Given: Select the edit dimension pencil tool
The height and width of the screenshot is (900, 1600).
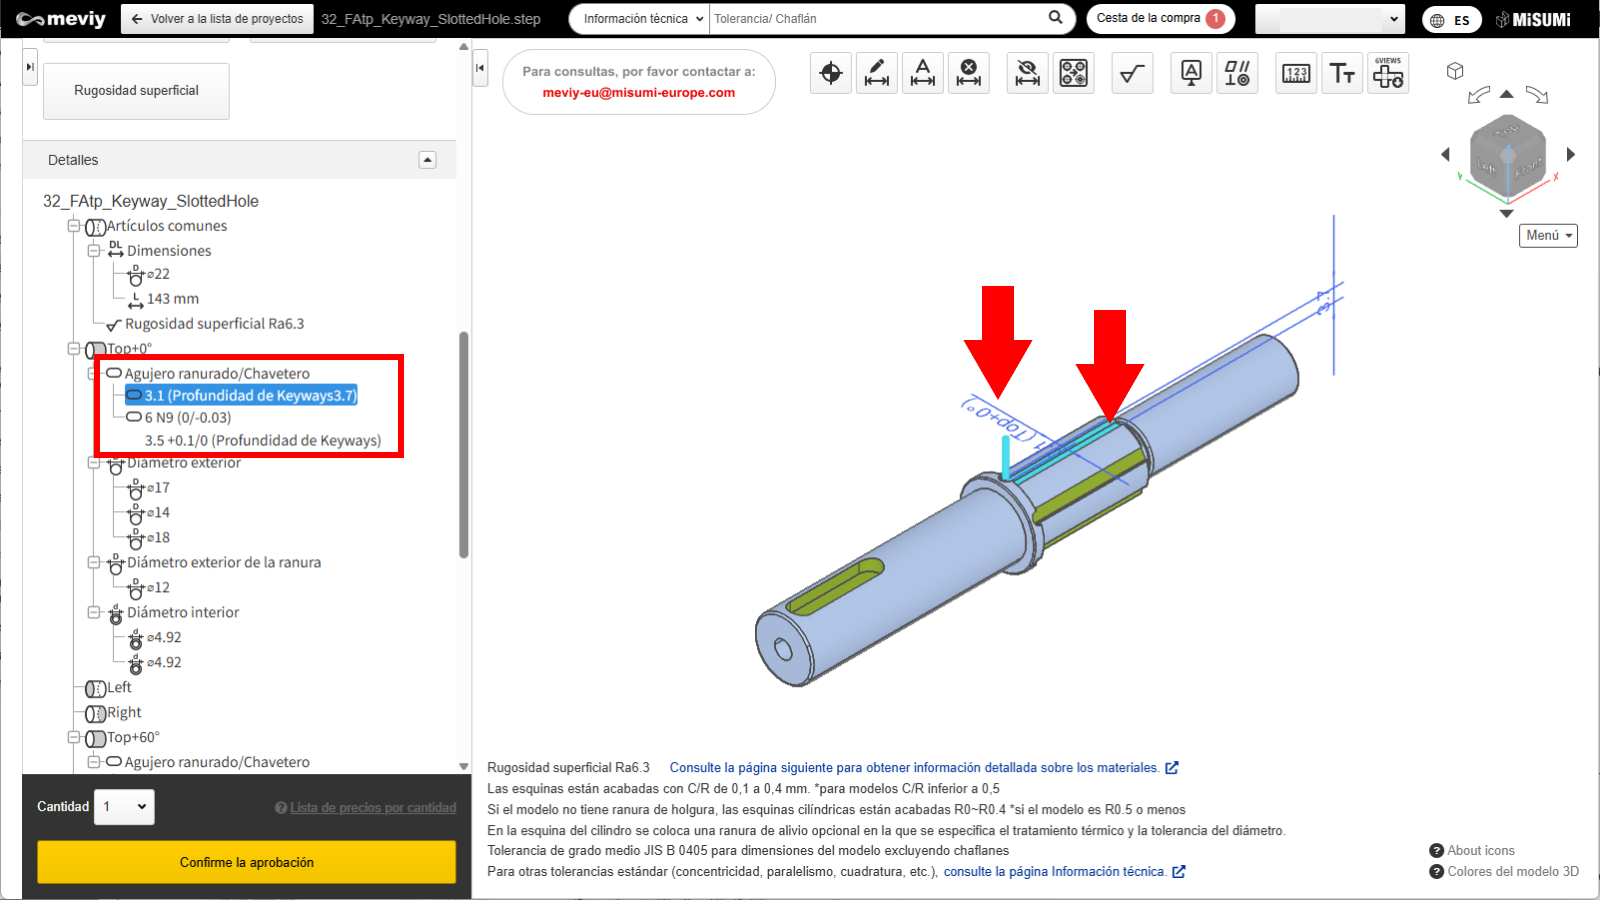Looking at the screenshot, I should coord(877,73).
